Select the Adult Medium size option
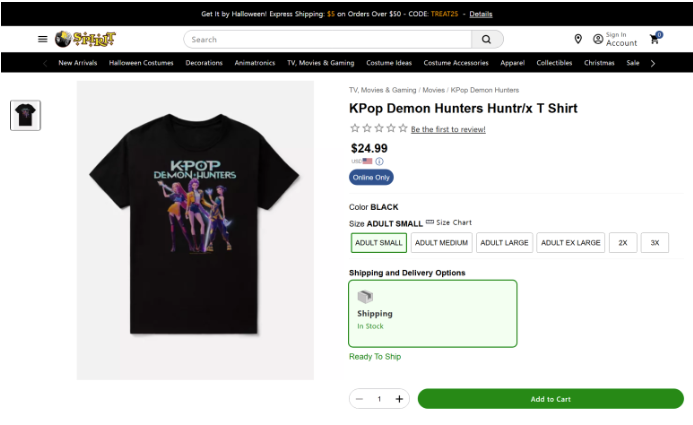 [x=441, y=243]
